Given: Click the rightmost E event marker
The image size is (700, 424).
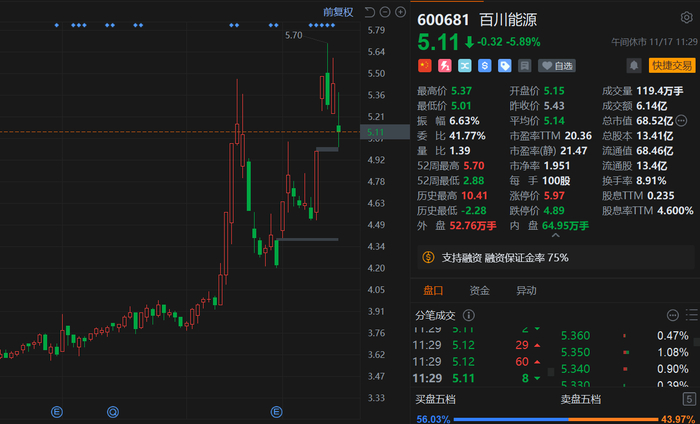Looking at the screenshot, I should tap(276, 412).
